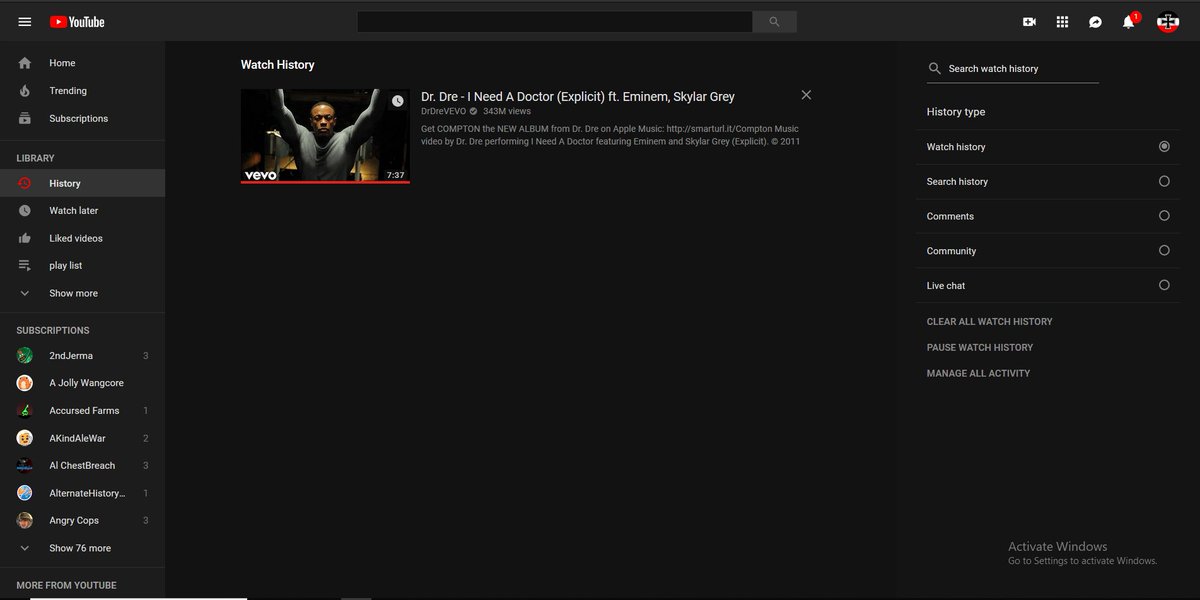Click the 2ndJerma channel name
1200x600 pixels.
pyautogui.click(x=71, y=356)
